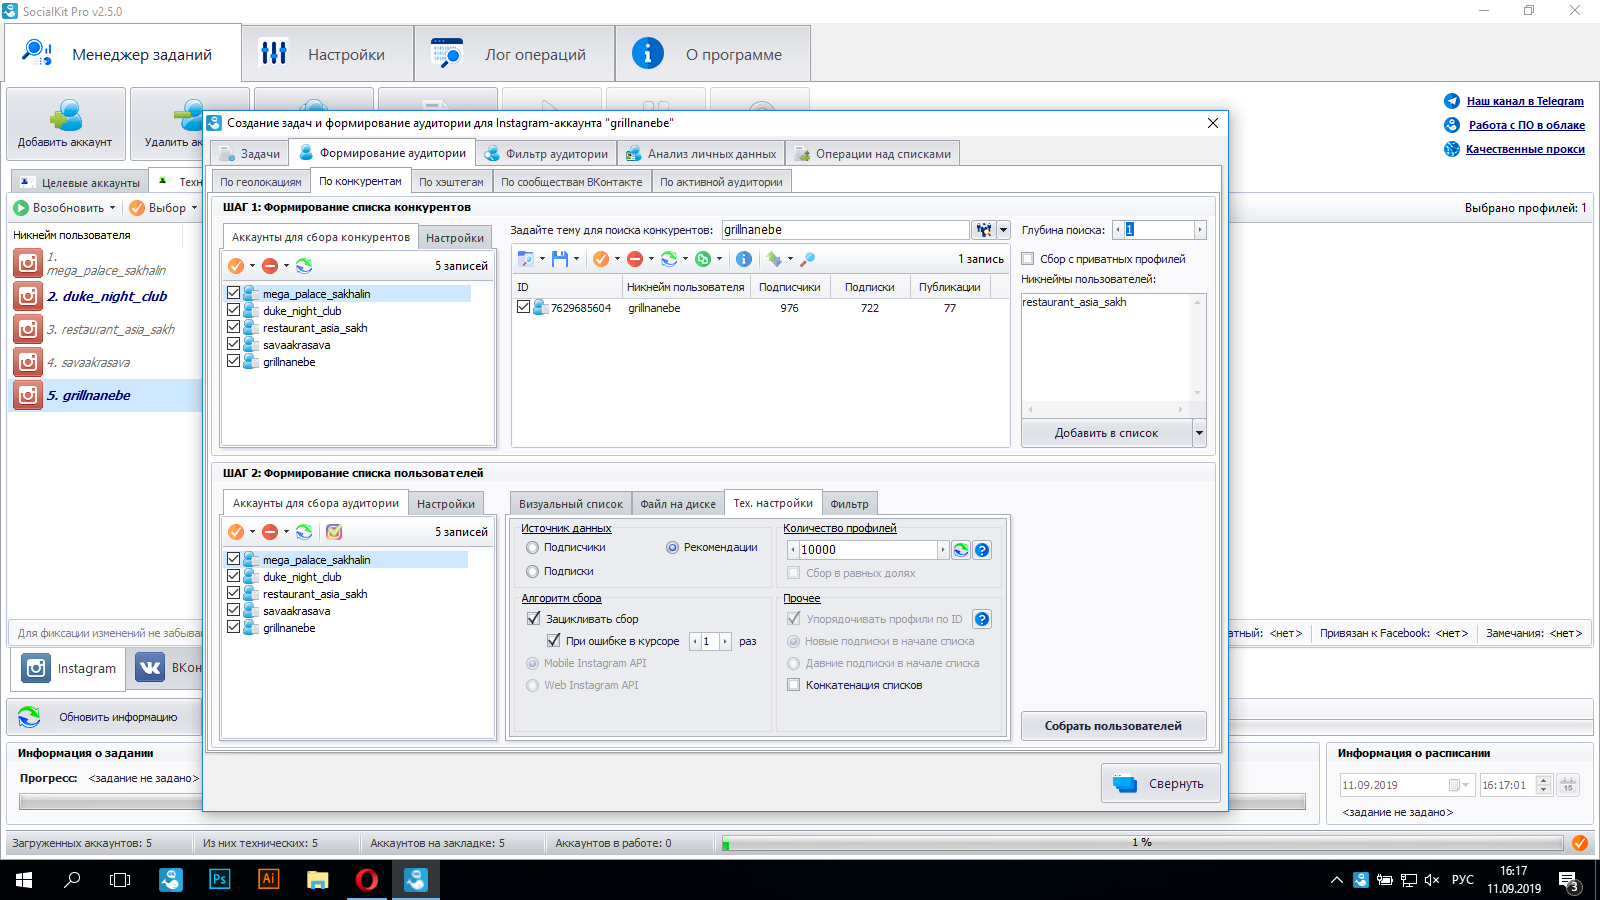Click the green circular sync icon in competitor toolbar
Viewport: 1600px width, 900px height.
click(704, 259)
